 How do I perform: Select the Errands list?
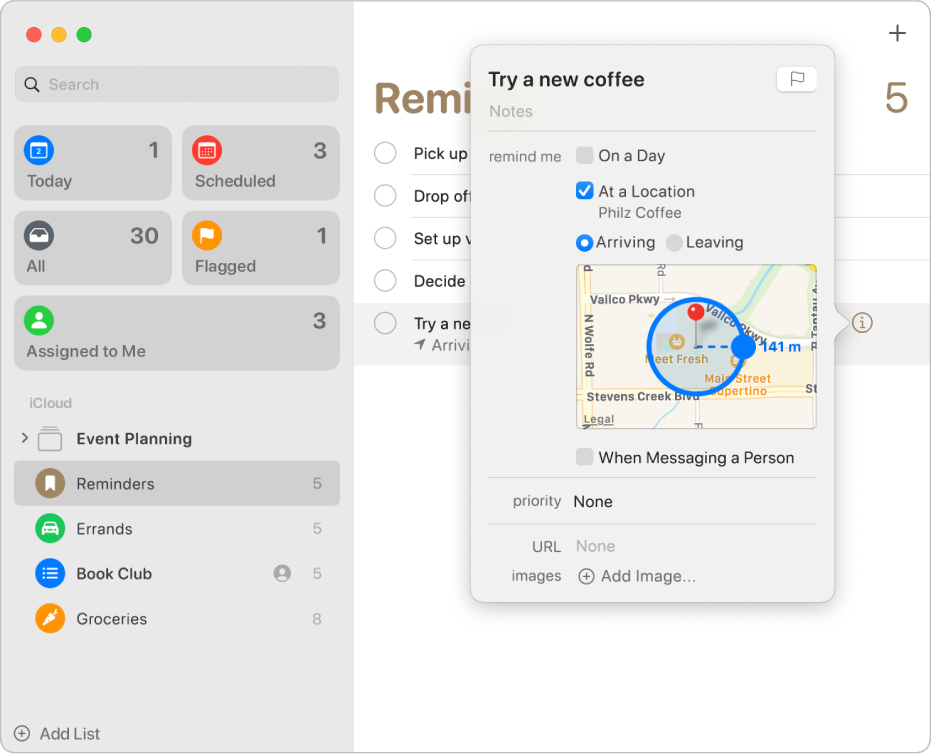pyautogui.click(x=177, y=528)
